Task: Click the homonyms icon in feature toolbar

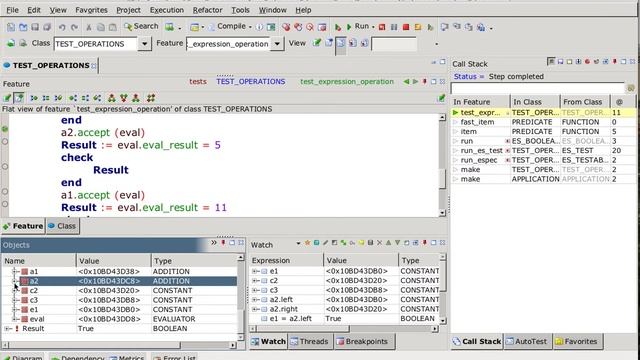Action: click(151, 98)
